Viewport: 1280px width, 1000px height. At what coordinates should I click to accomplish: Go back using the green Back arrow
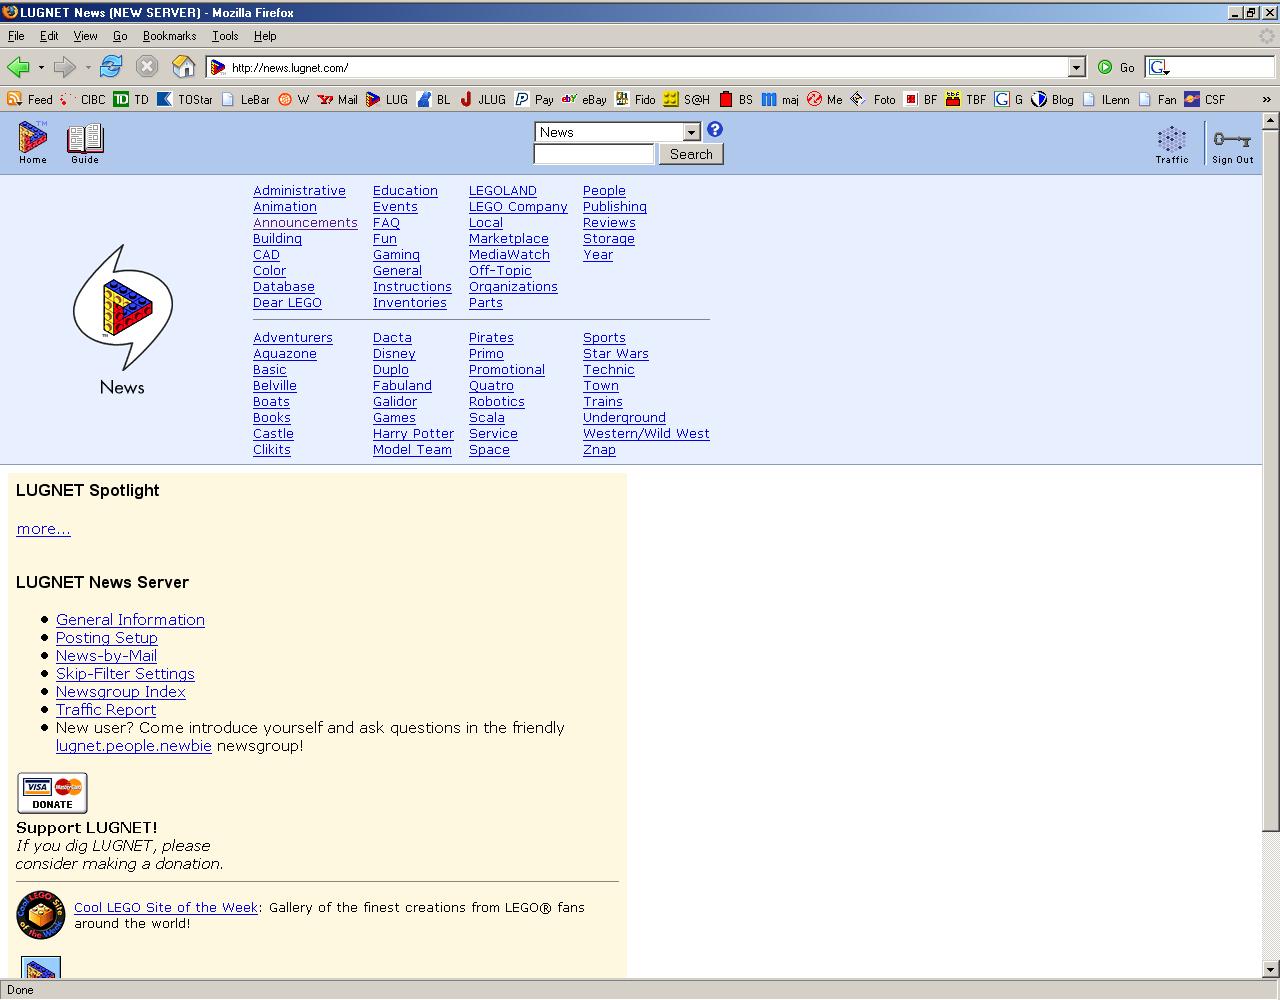pyautogui.click(x=18, y=67)
